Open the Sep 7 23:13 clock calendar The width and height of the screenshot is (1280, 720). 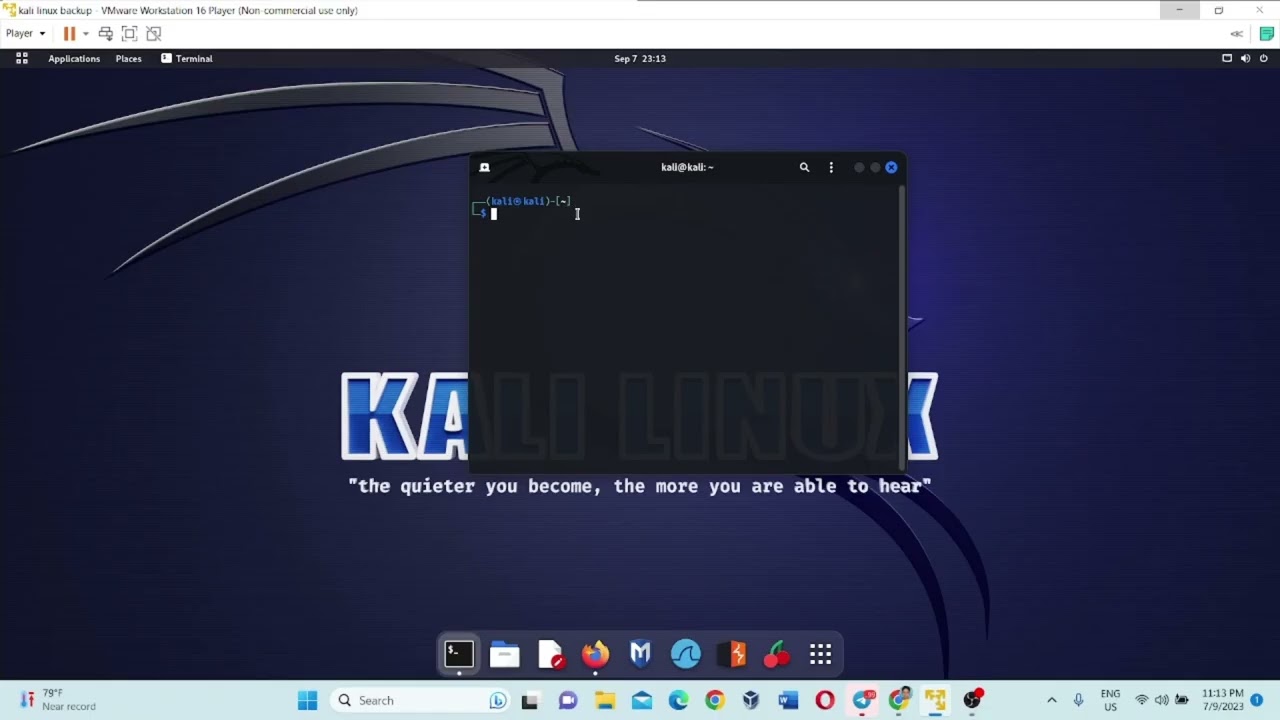pos(640,58)
